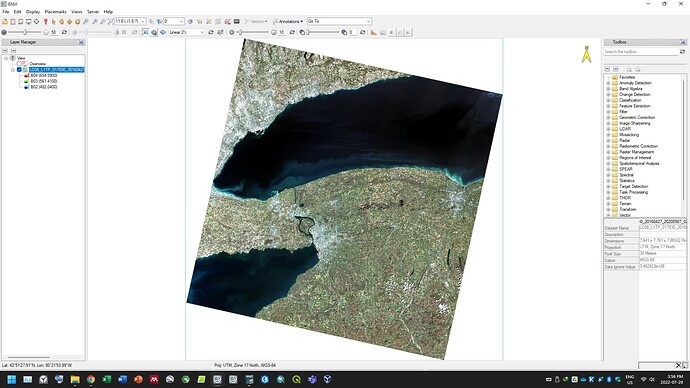690x388 pixels.
Task: Open the Display menu
Action: click(x=33, y=12)
